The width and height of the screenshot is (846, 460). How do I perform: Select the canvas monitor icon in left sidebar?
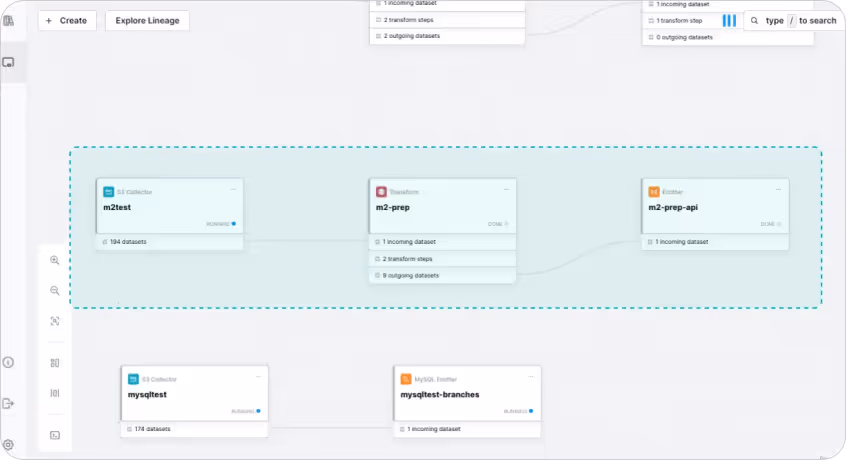pyautogui.click(x=9, y=63)
